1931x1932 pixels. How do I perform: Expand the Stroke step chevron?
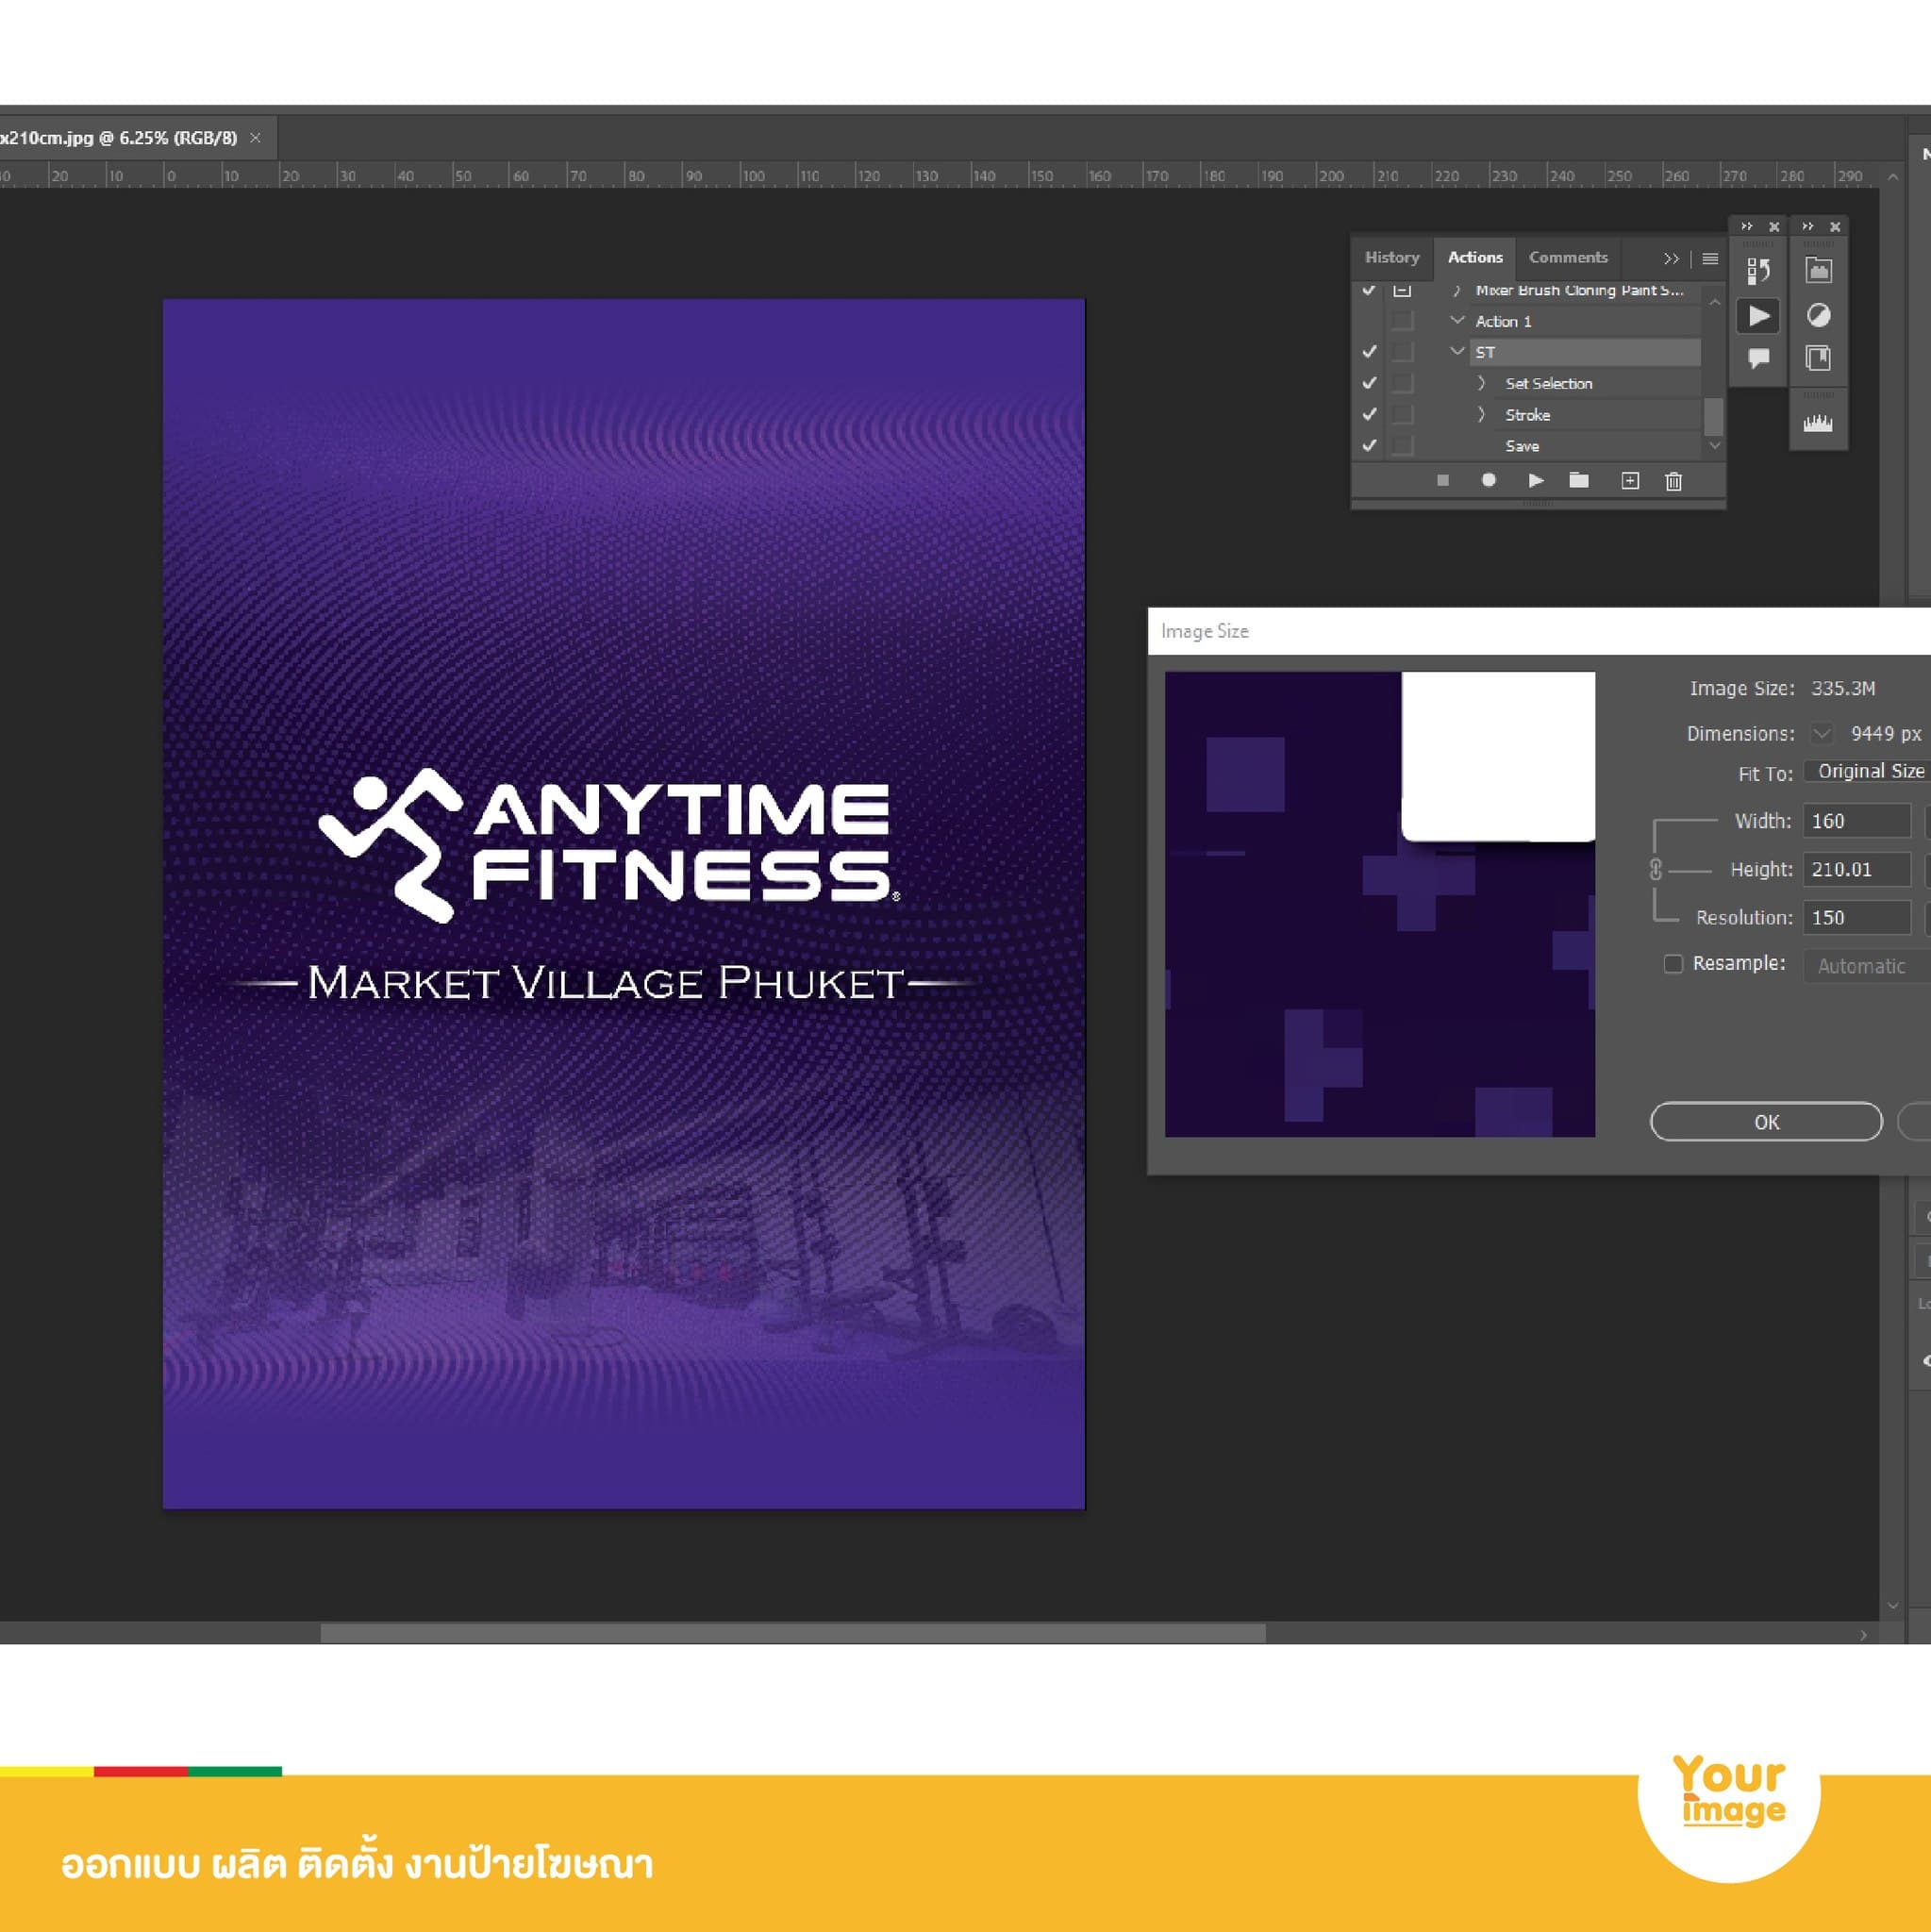tap(1481, 414)
